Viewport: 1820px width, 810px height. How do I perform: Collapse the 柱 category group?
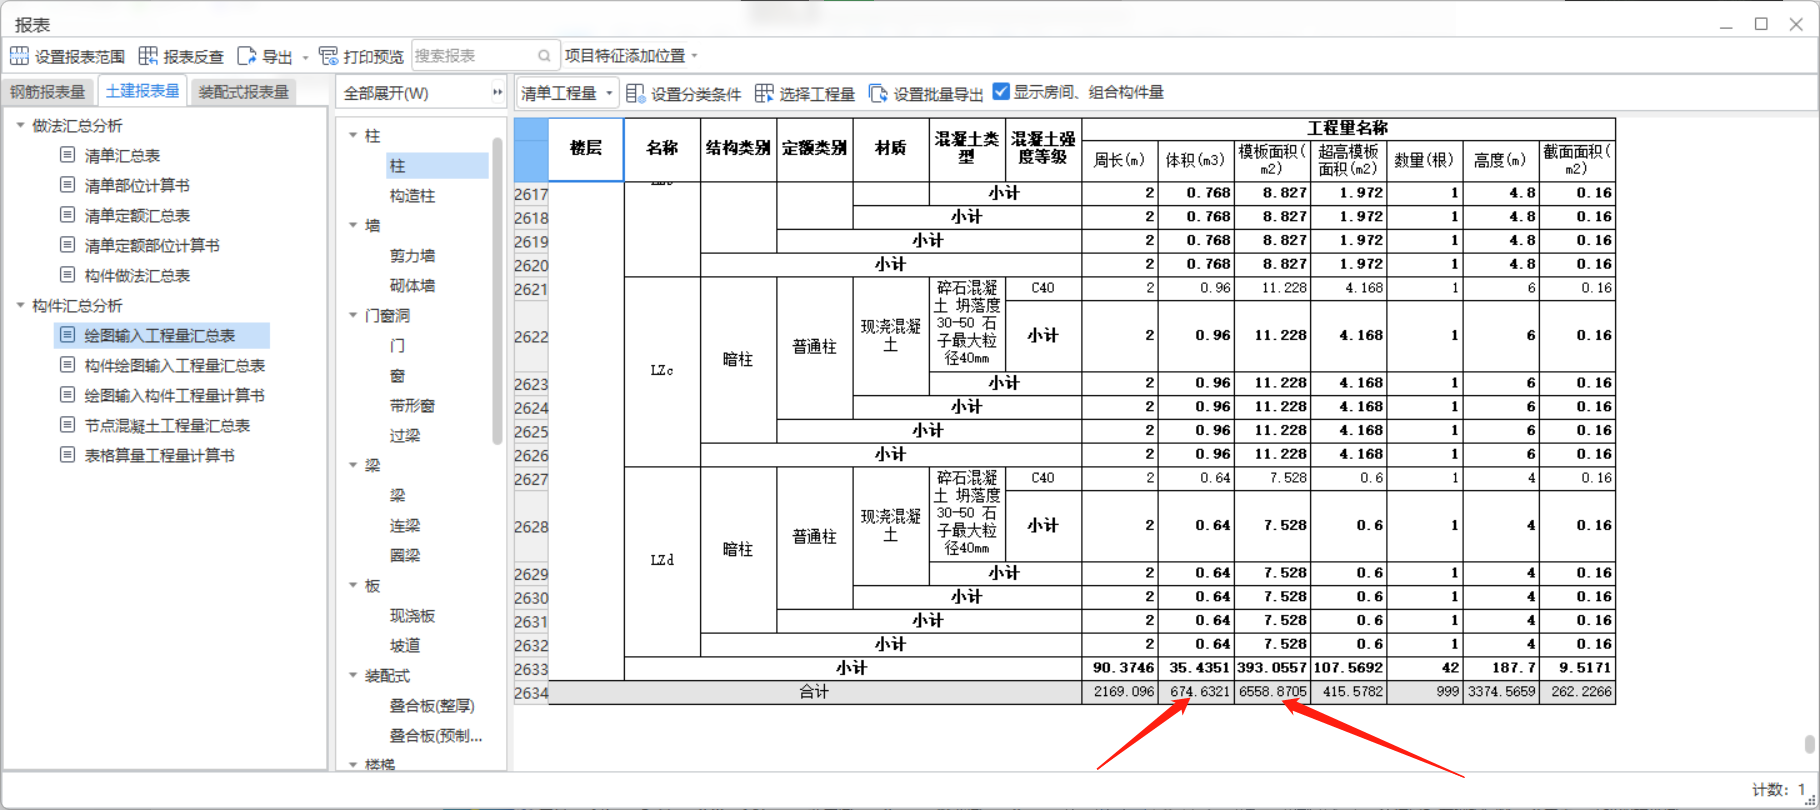pyautogui.click(x=353, y=135)
